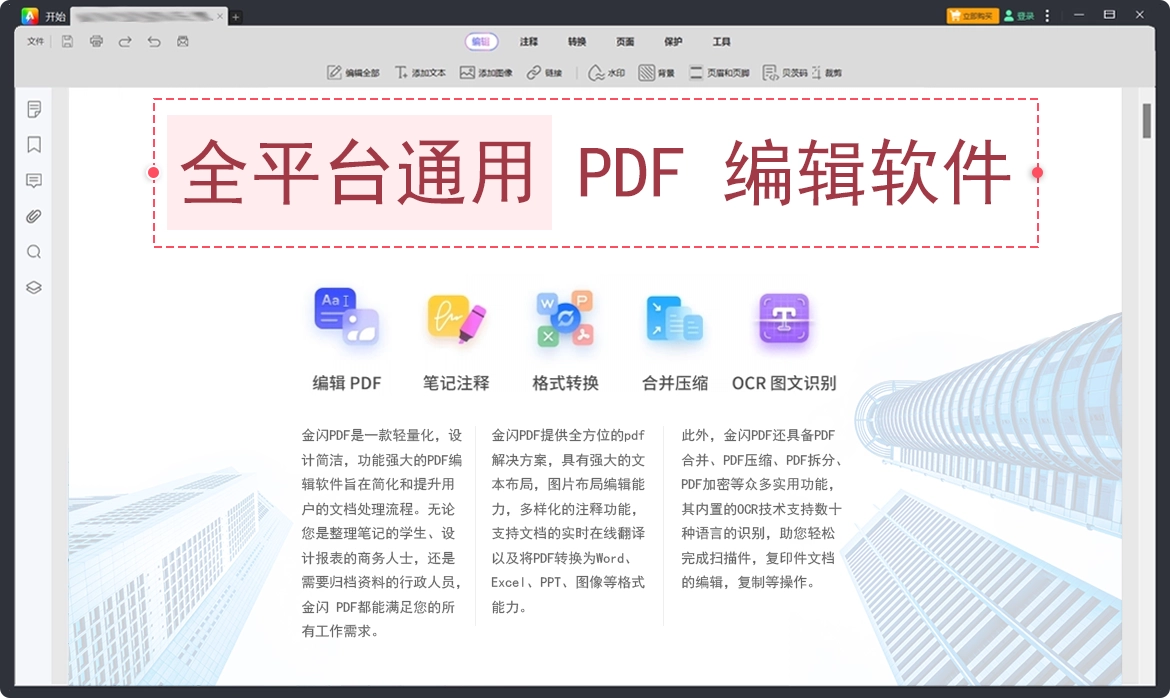The width and height of the screenshot is (1170, 698).
Task: Select the 裁剪 crop tool
Action: click(827, 72)
